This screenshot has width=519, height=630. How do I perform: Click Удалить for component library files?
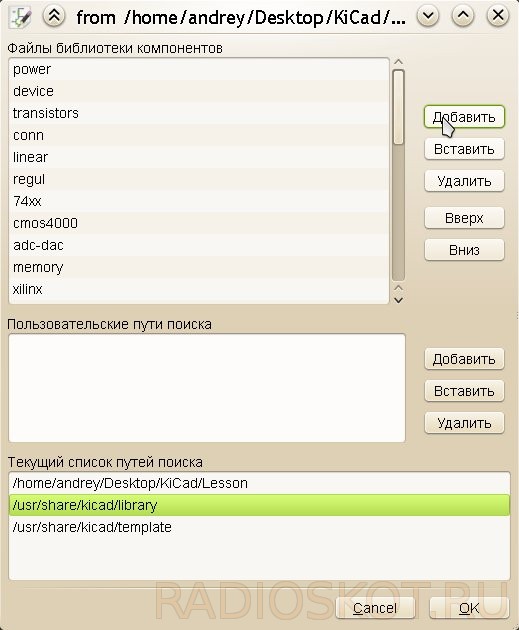464,181
